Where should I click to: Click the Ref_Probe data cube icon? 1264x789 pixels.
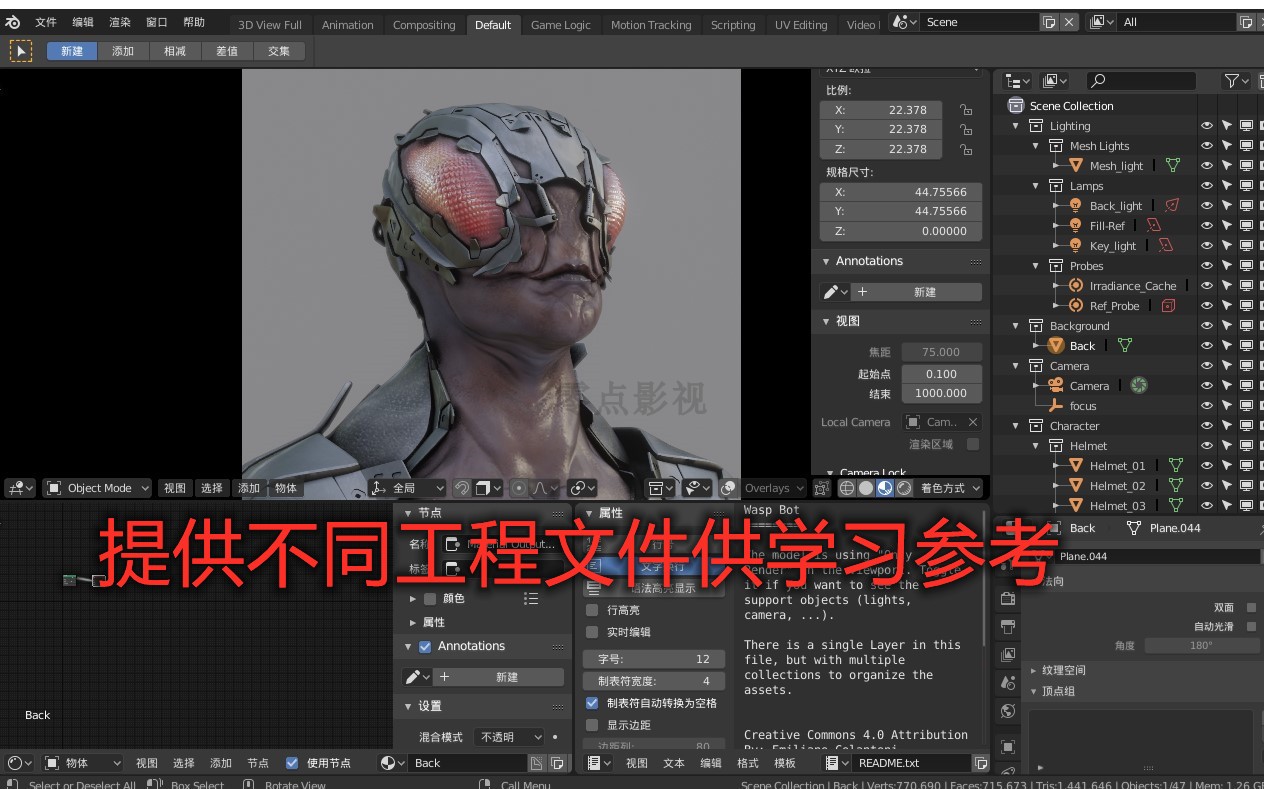[x=1167, y=306]
